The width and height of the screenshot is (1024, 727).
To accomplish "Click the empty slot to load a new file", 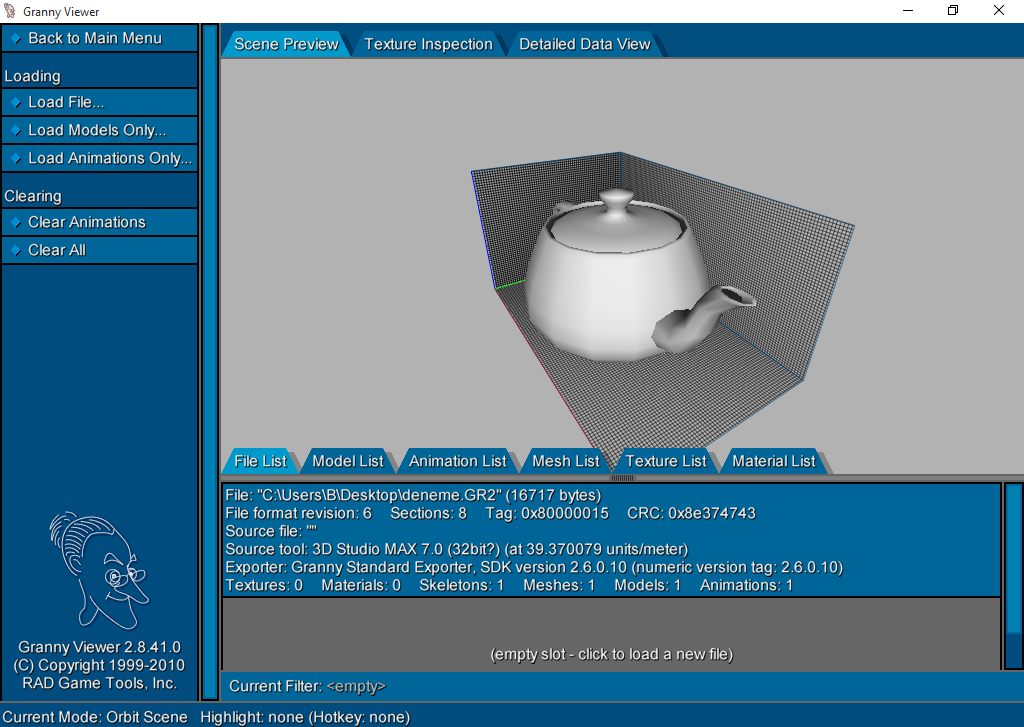I will click(x=611, y=633).
